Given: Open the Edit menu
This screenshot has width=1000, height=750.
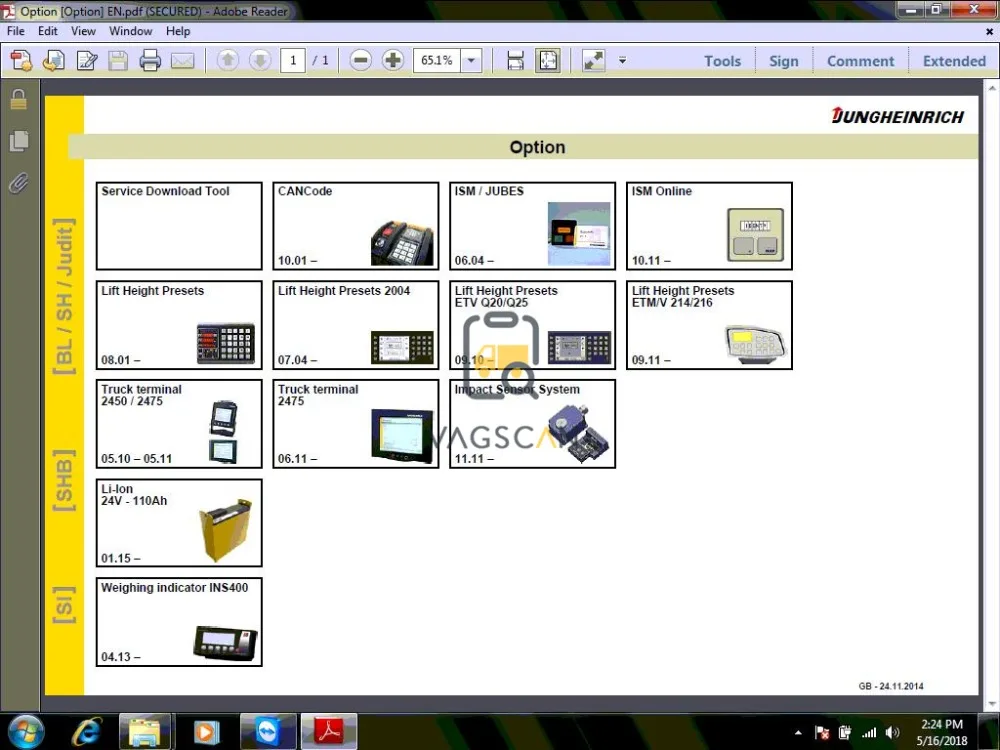Looking at the screenshot, I should 47,31.
